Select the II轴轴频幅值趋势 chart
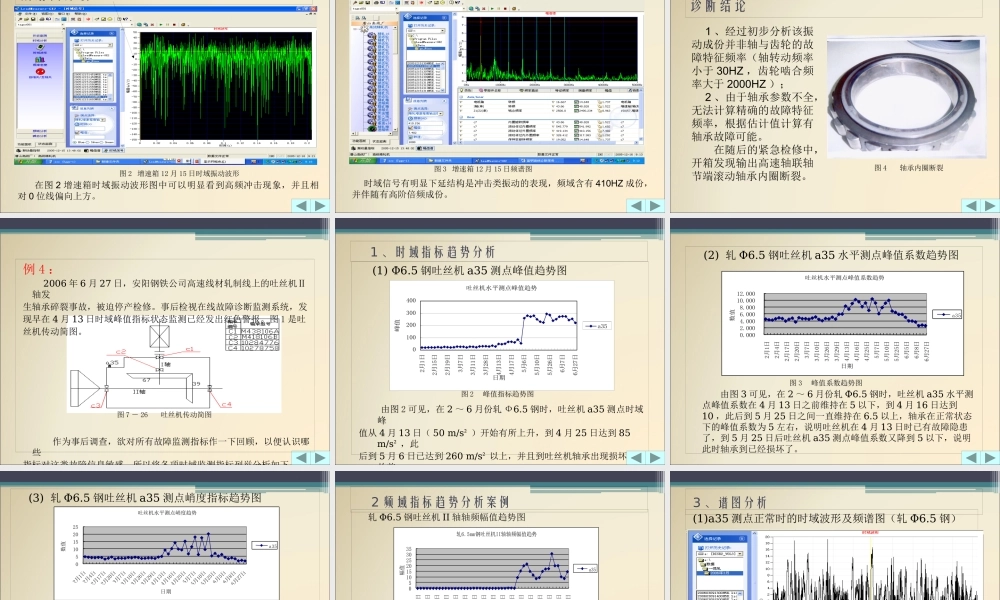The height and width of the screenshot is (600, 1000). pos(496,564)
